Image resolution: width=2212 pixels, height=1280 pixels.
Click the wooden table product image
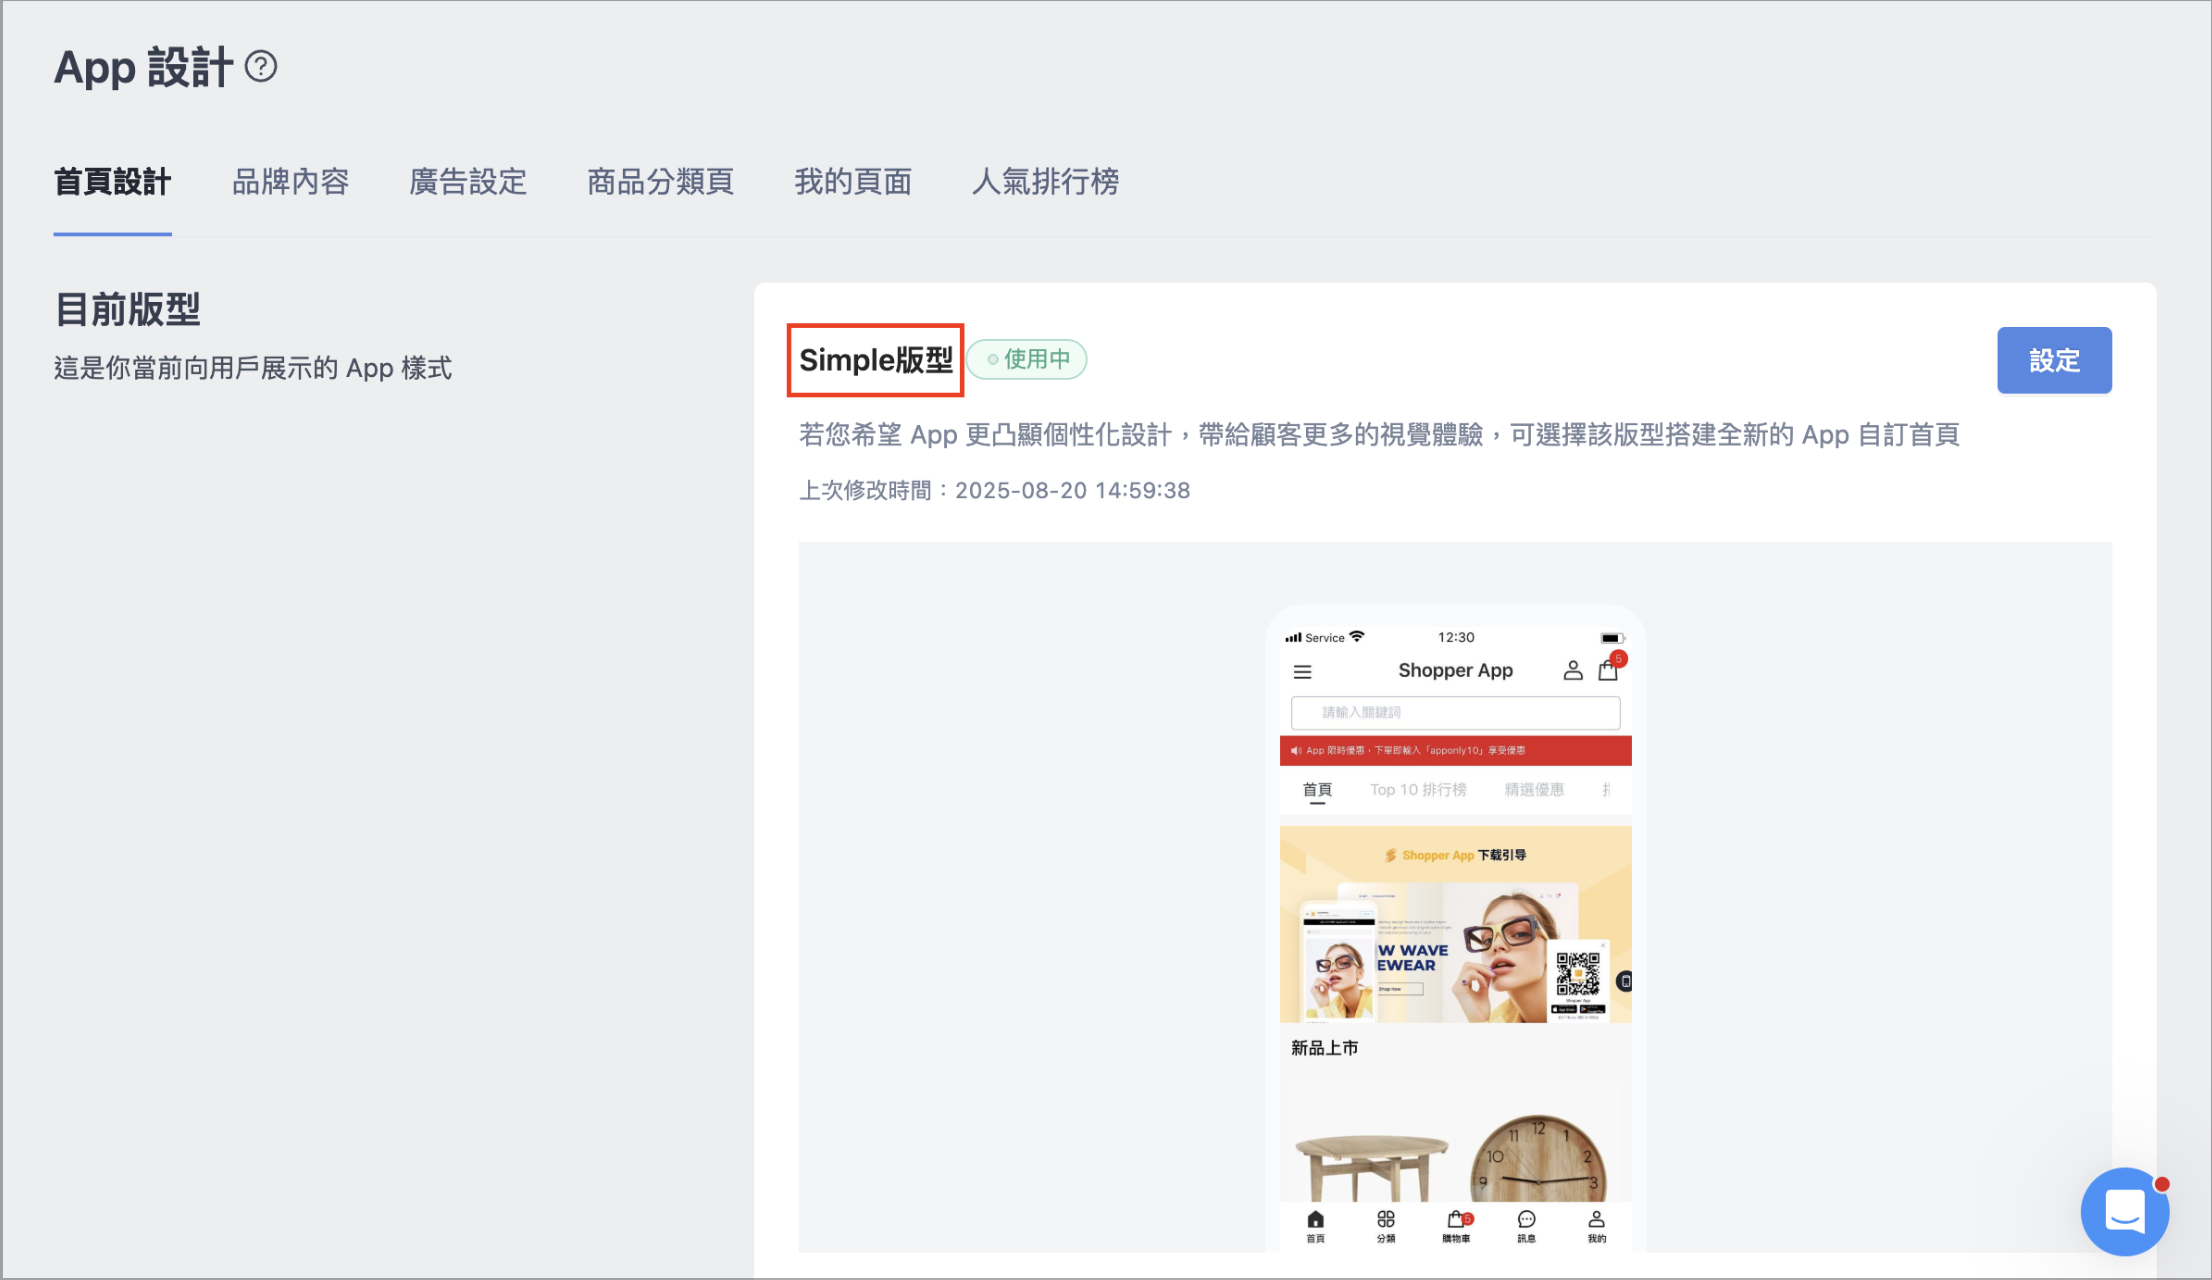click(x=1371, y=1166)
